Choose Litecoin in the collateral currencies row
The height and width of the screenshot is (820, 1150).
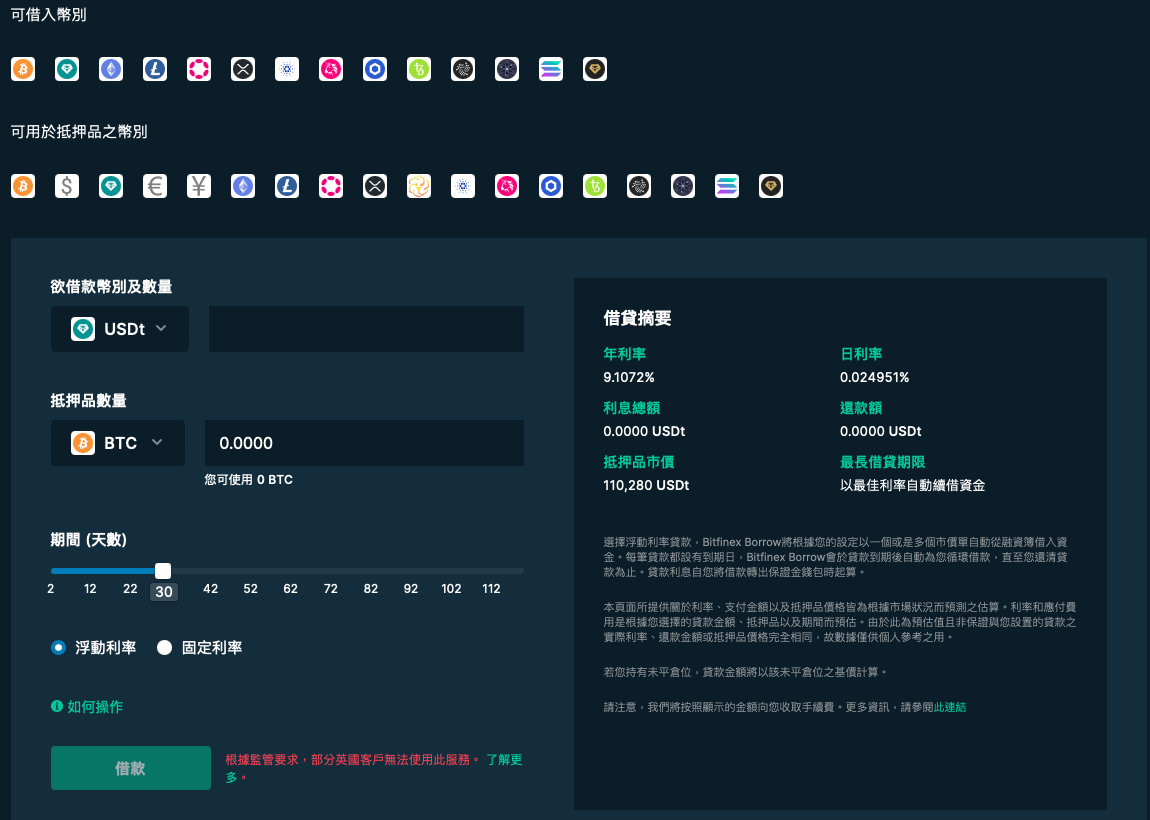click(287, 186)
